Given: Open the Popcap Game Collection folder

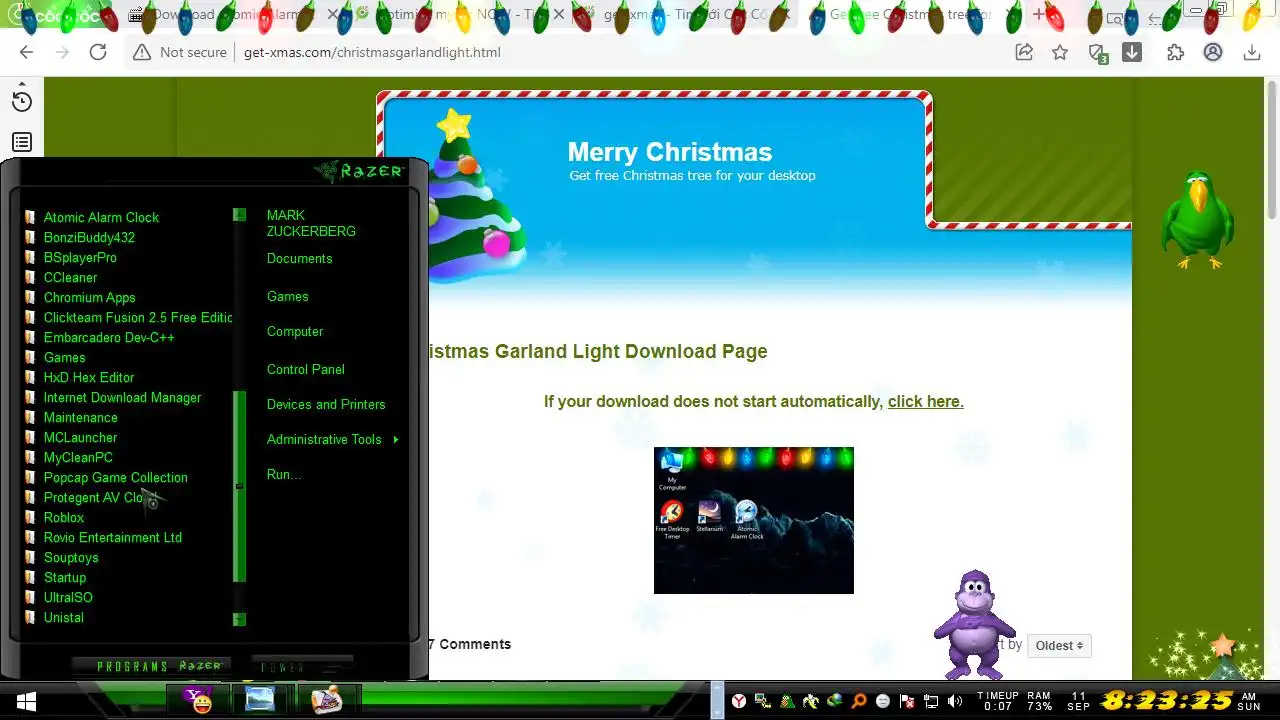Looking at the screenshot, I should click(115, 477).
